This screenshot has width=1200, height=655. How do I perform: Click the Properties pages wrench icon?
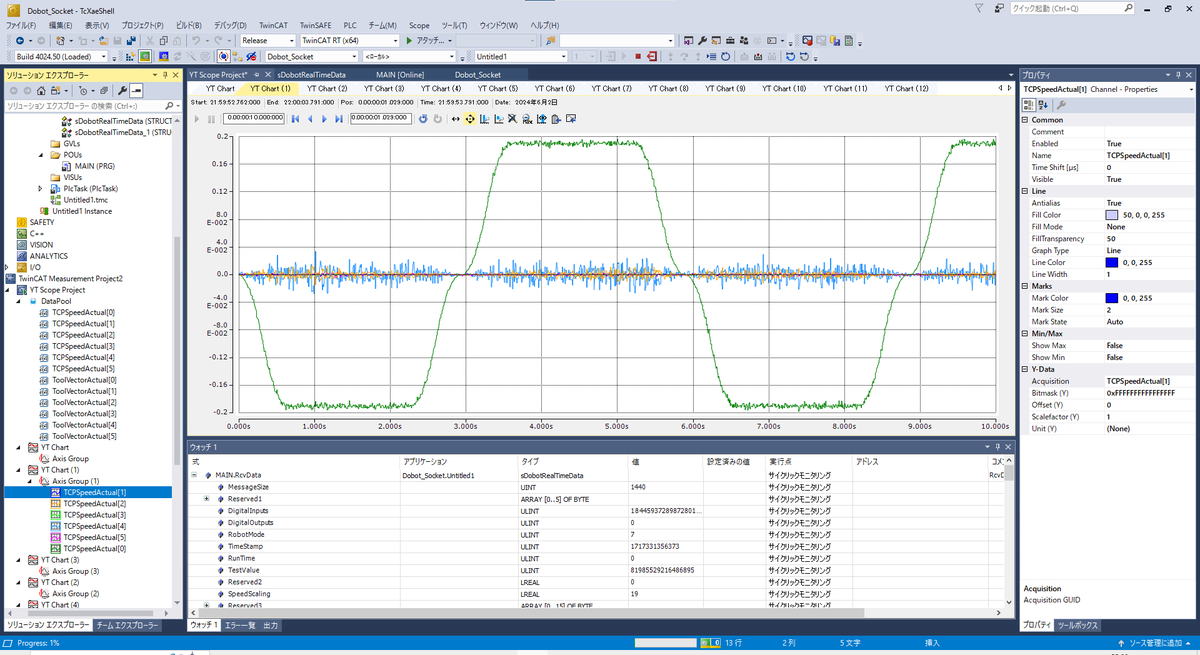point(1061,105)
